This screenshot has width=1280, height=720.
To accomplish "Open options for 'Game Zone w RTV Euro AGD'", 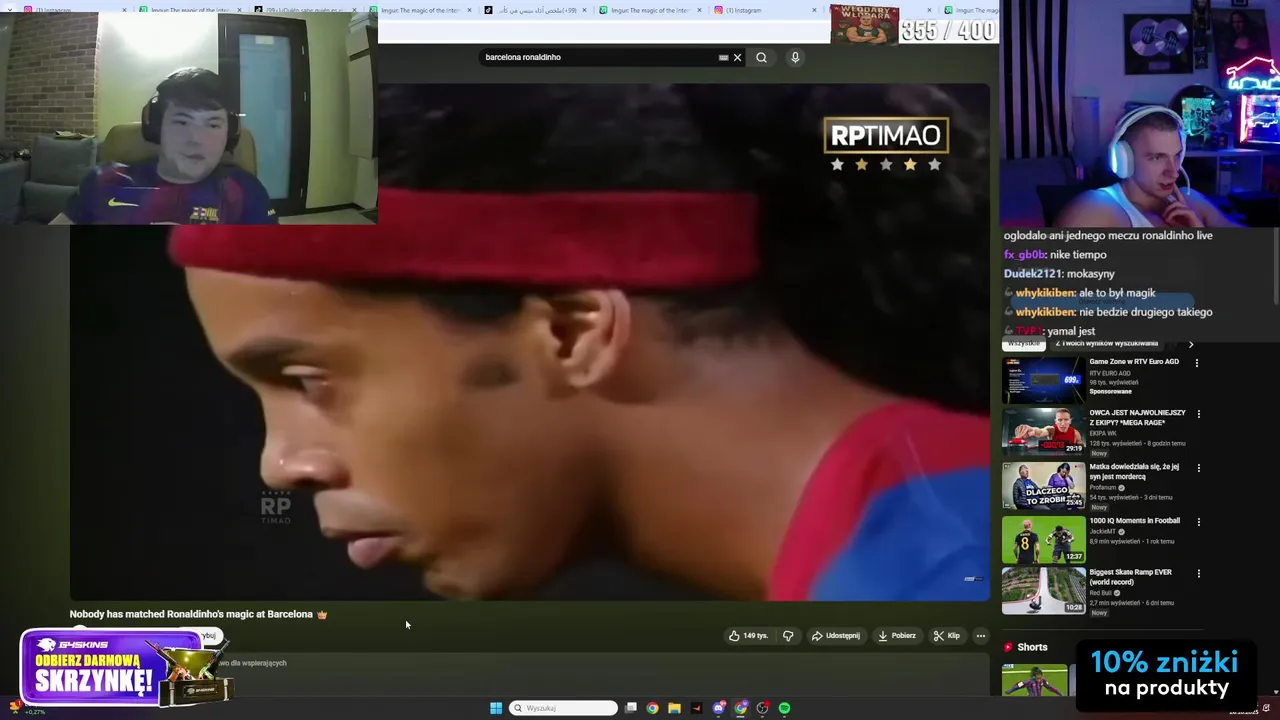I will pos(1197,363).
